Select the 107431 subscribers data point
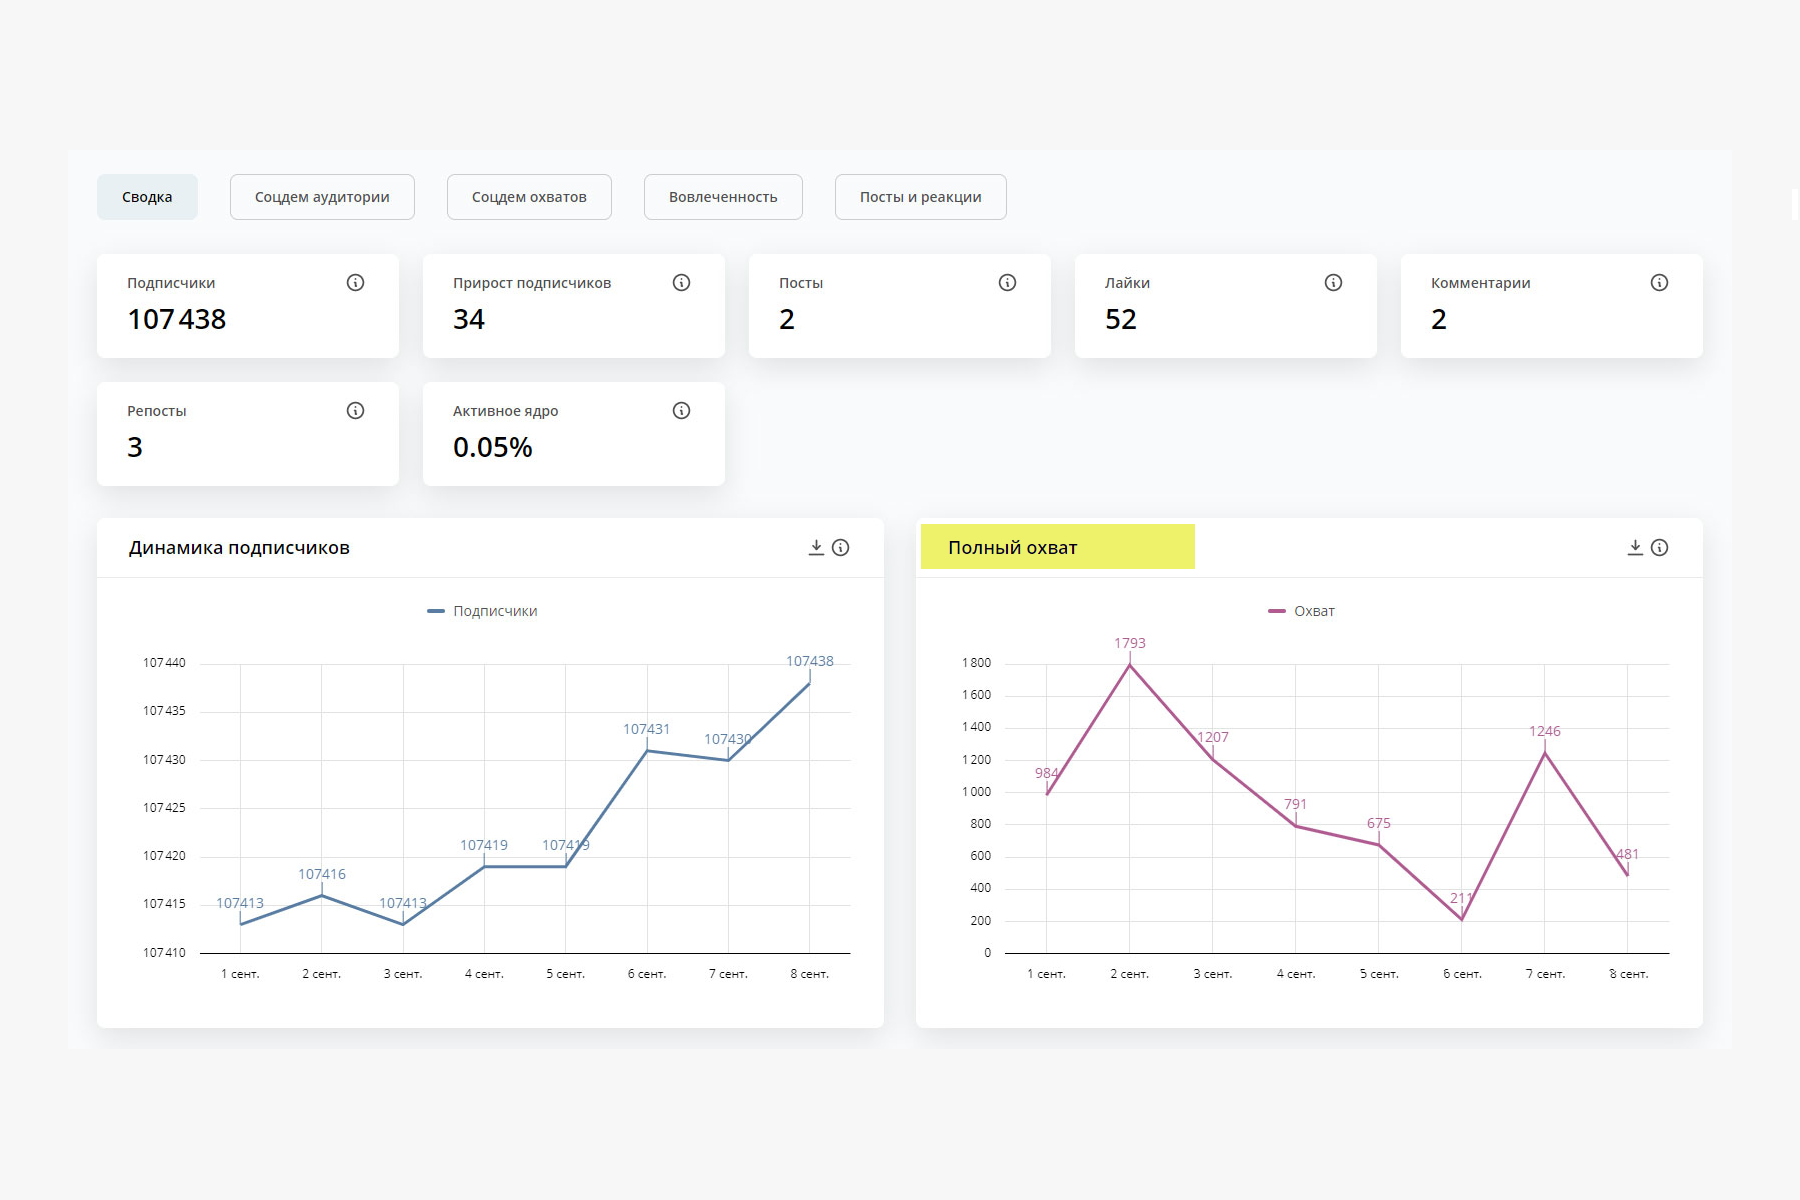The height and width of the screenshot is (1200, 1800). pyautogui.click(x=647, y=750)
